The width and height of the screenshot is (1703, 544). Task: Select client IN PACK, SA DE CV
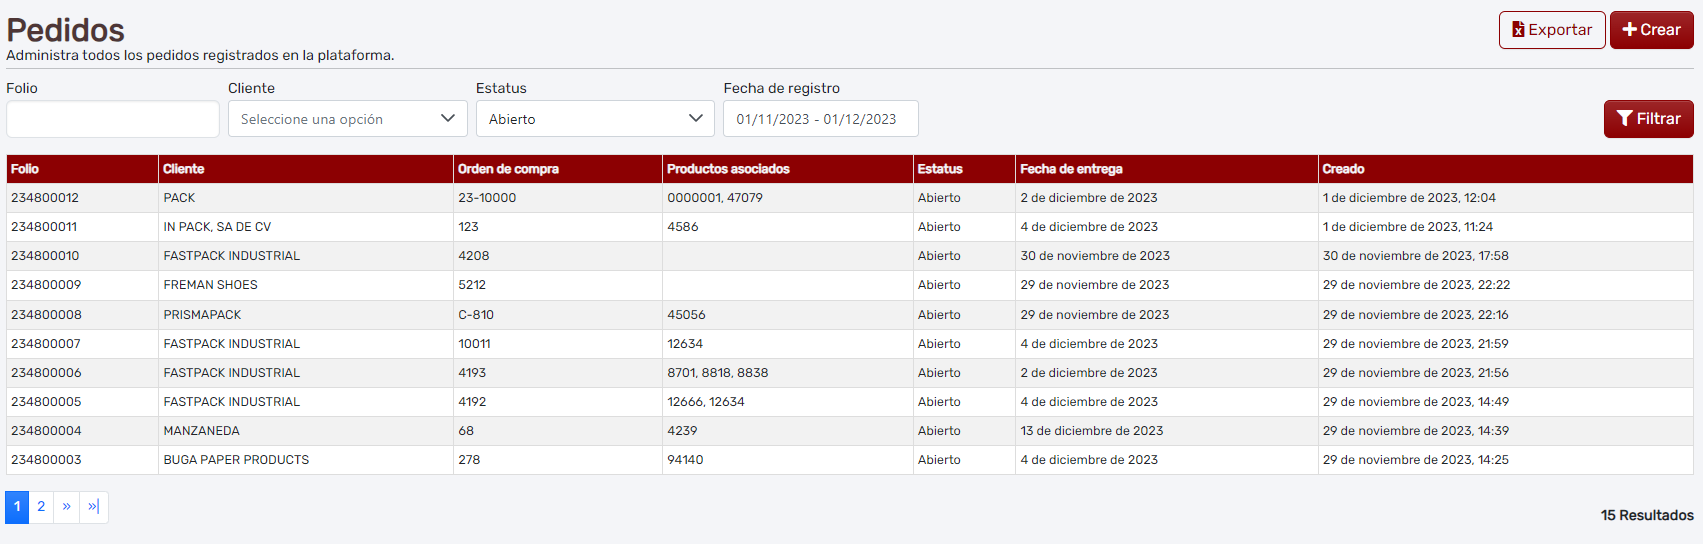217,227
